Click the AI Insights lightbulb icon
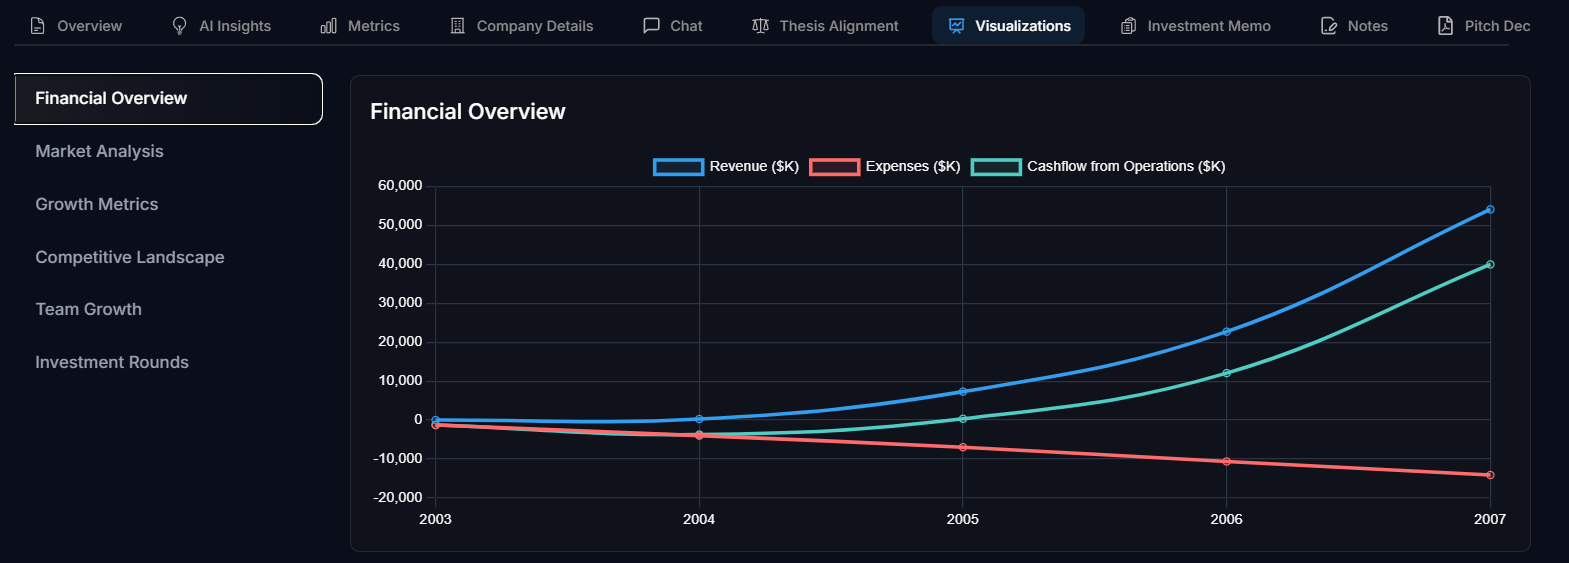1569x563 pixels. pyautogui.click(x=180, y=26)
